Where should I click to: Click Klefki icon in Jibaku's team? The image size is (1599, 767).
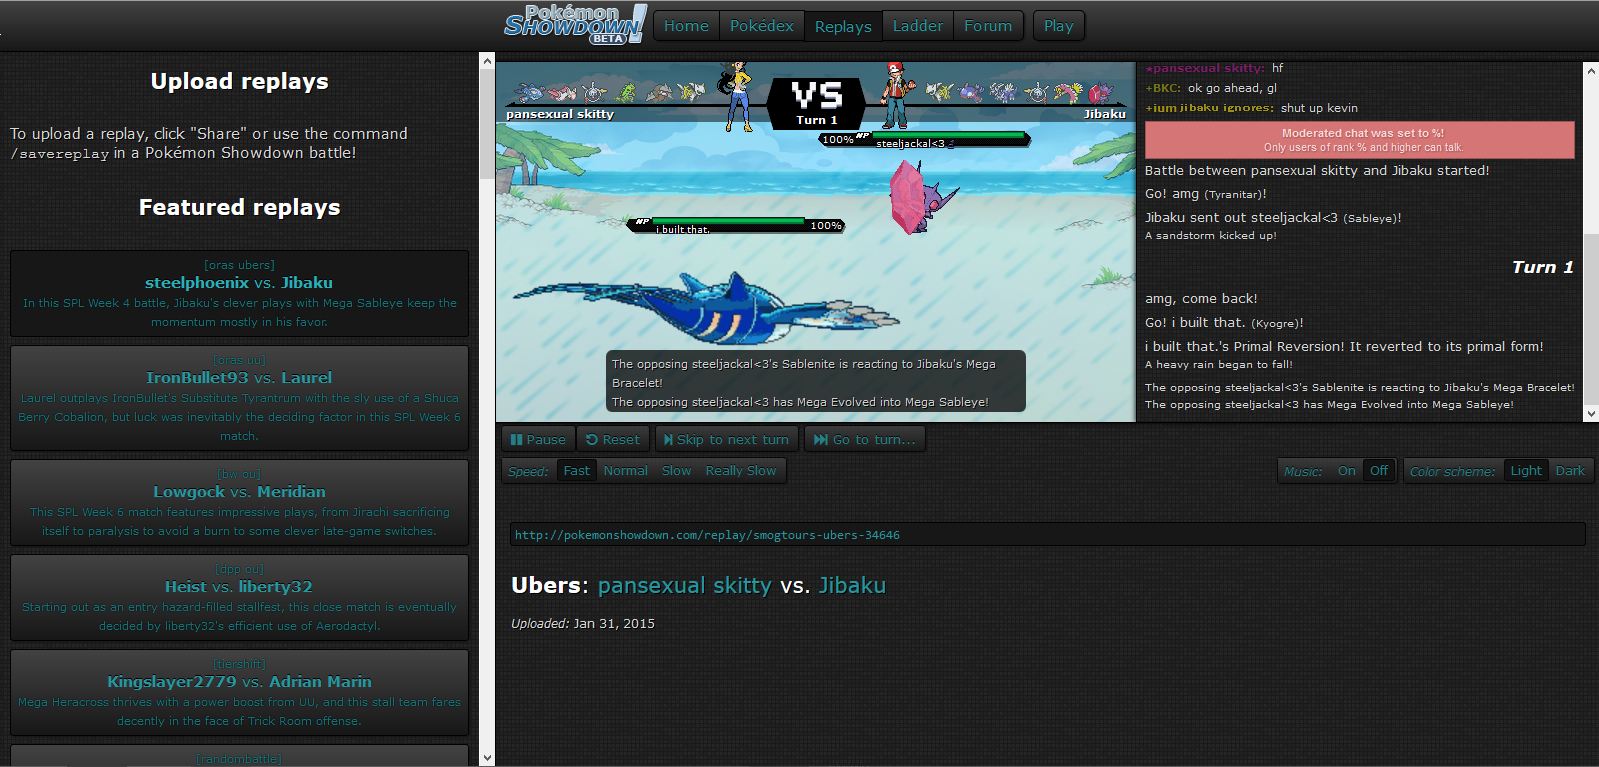click(1036, 92)
